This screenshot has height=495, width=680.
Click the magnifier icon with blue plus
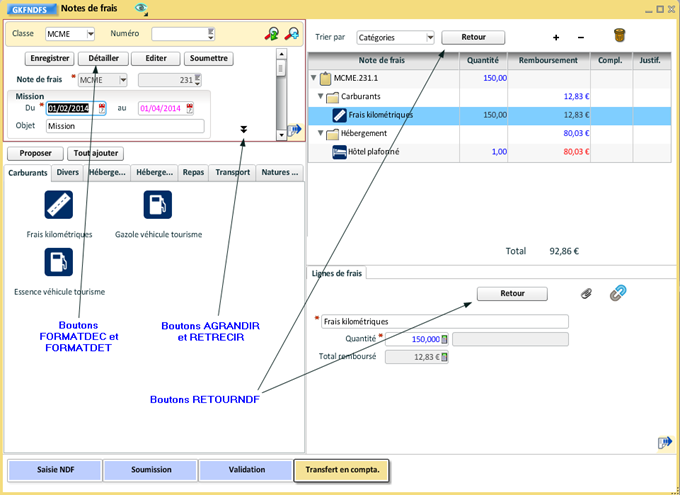coord(291,34)
